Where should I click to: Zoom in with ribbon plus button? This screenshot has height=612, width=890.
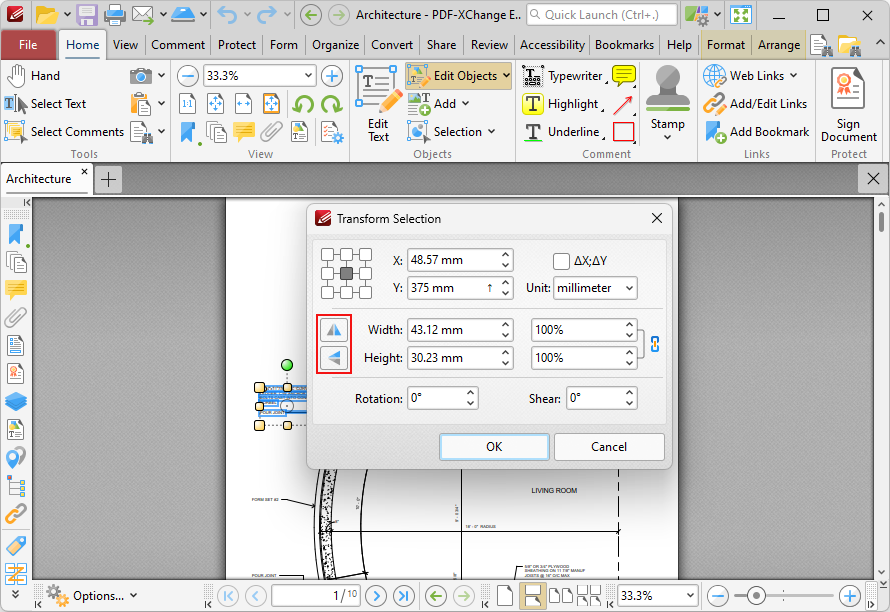331,76
